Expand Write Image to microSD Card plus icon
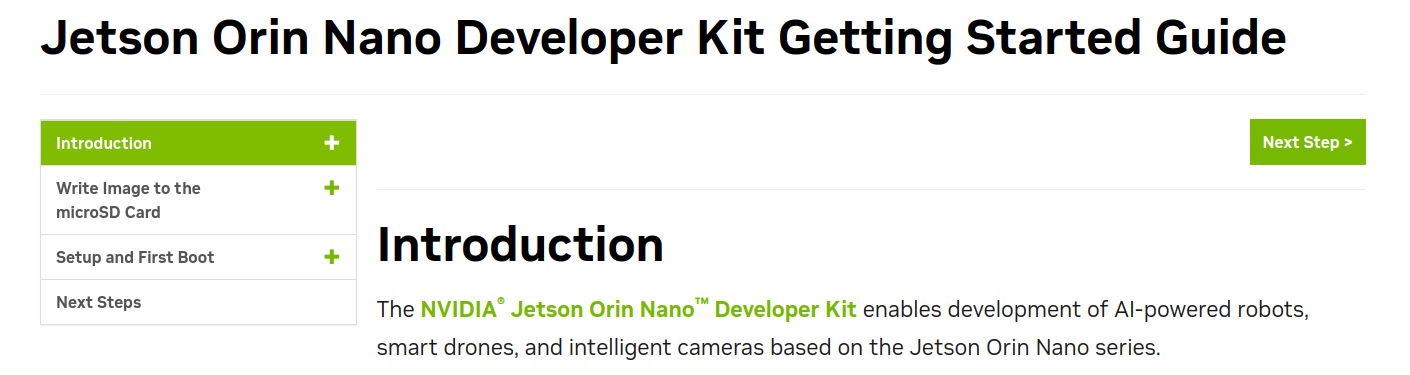The width and height of the screenshot is (1410, 375). click(332, 188)
